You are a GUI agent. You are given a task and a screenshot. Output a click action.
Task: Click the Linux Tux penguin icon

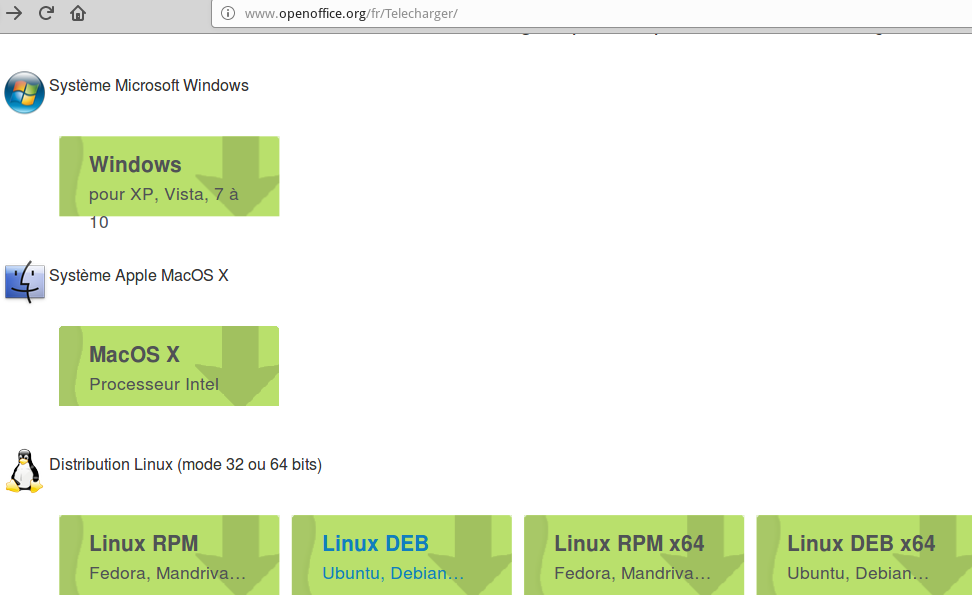tap(24, 471)
